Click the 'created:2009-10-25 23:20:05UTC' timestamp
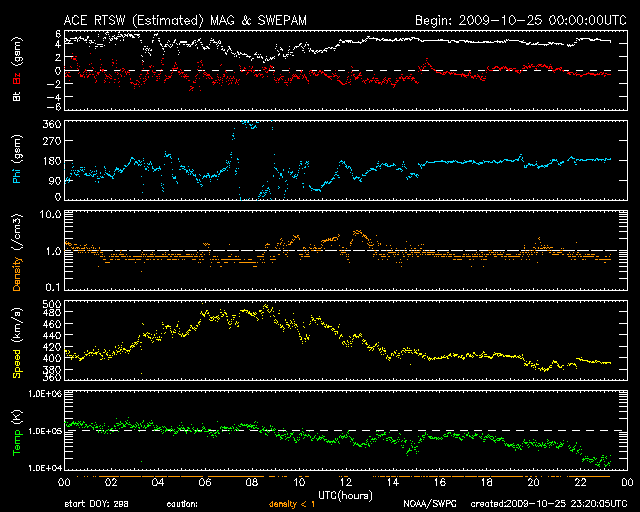The image size is (640, 512). [549, 504]
